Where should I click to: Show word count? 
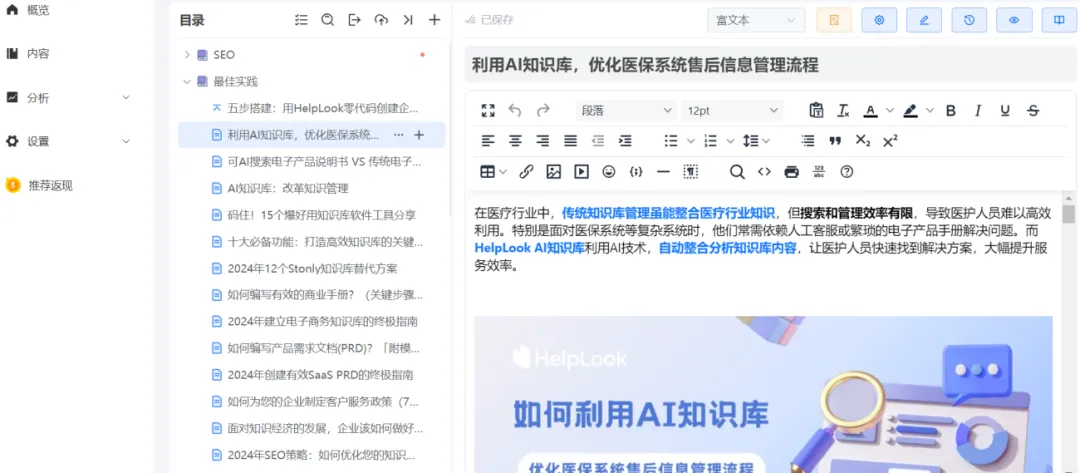pos(819,172)
